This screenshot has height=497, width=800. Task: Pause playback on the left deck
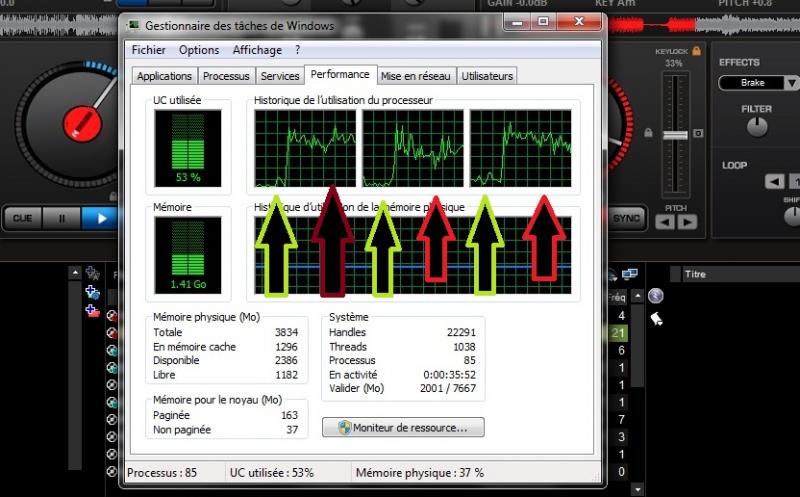point(61,218)
